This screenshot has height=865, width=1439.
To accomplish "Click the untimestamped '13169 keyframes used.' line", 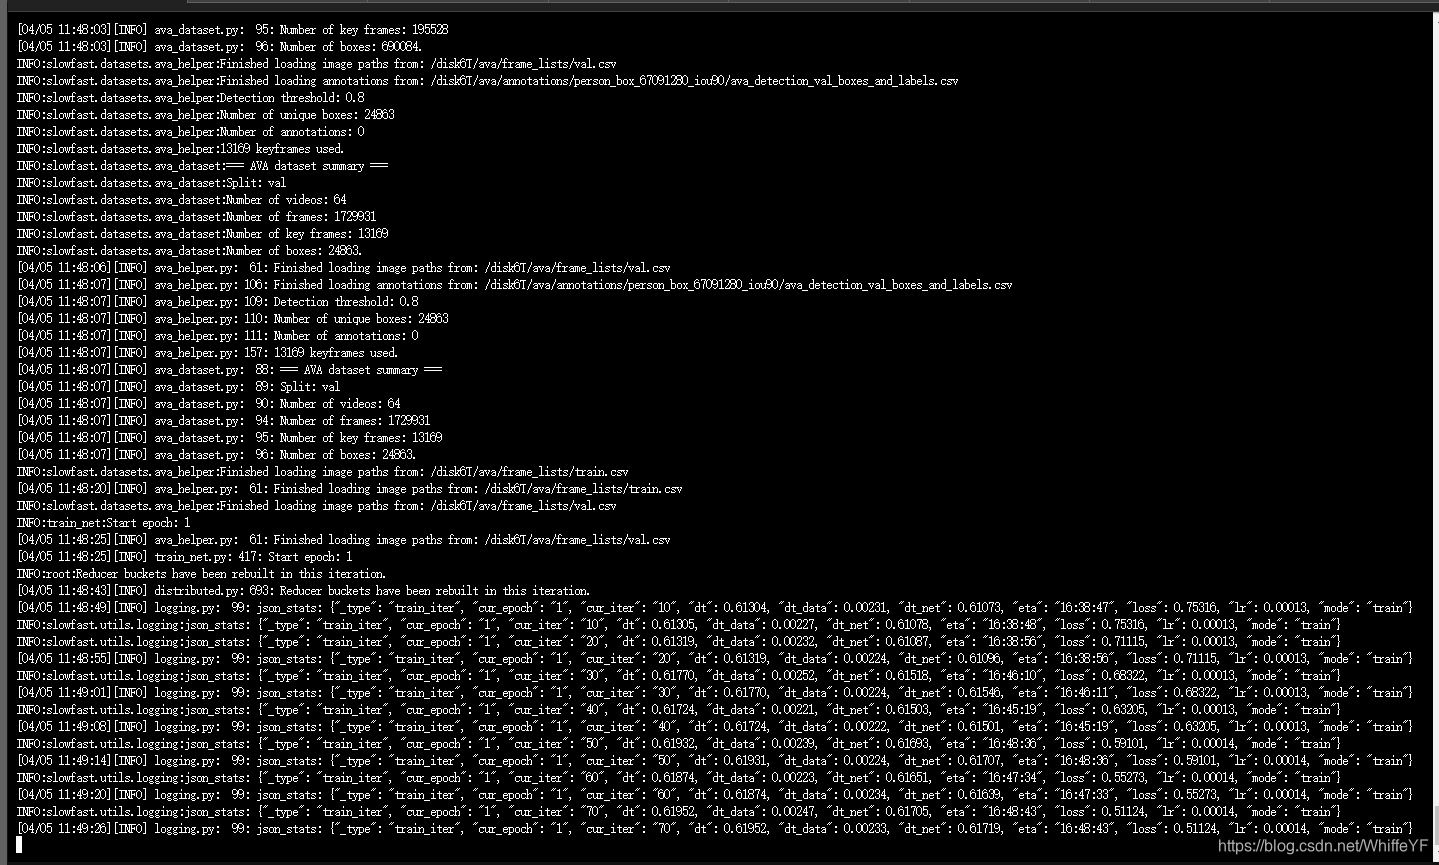I will (x=180, y=149).
